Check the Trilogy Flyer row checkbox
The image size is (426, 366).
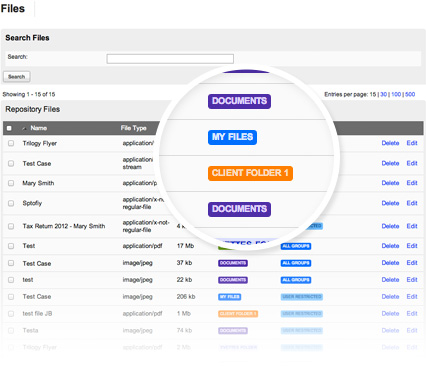coord(11,143)
